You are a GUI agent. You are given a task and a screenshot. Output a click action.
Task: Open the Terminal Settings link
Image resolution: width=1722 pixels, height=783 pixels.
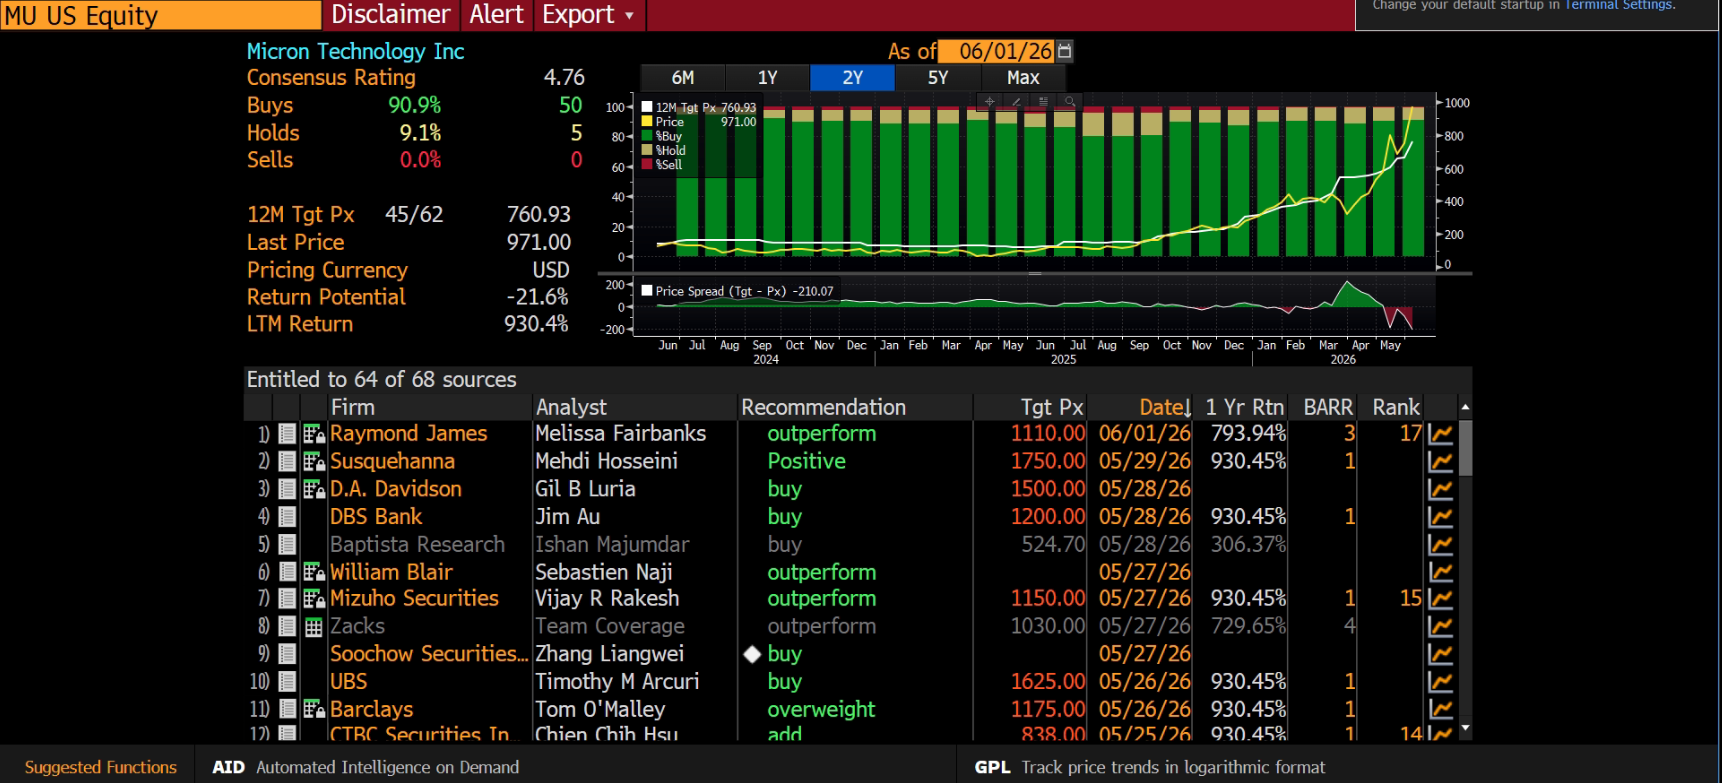coord(1620,5)
